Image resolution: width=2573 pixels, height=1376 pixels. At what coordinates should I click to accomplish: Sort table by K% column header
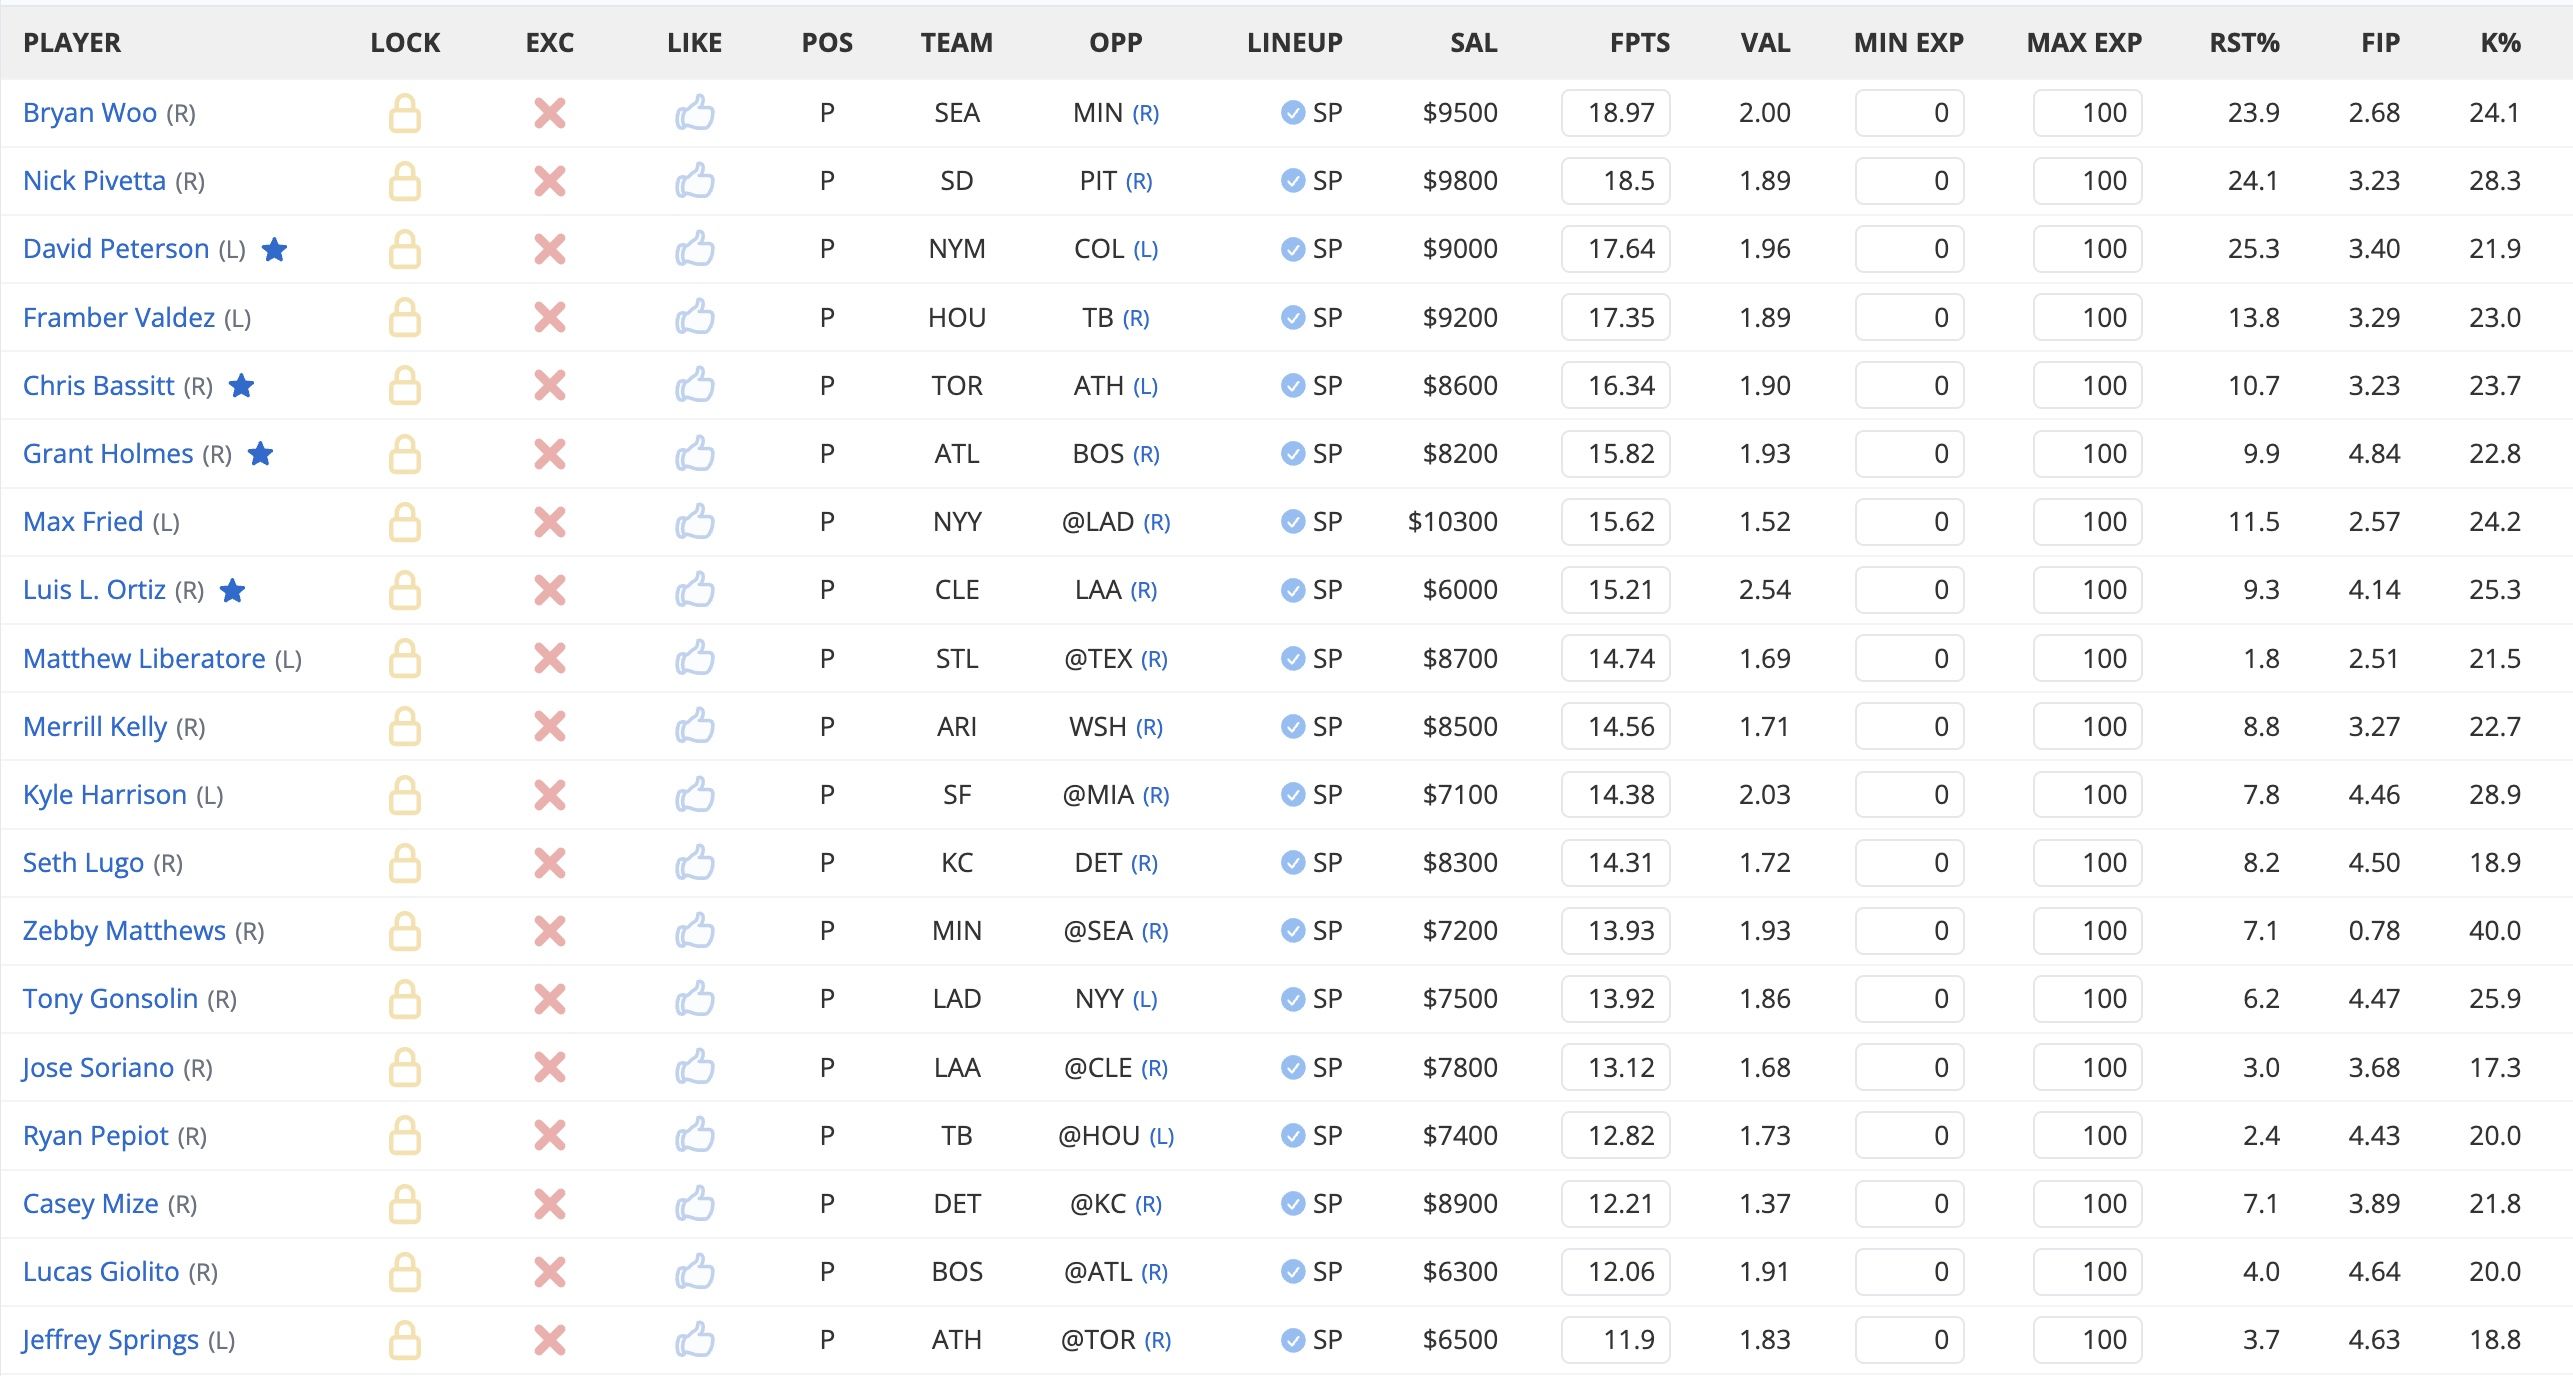[x=2500, y=43]
